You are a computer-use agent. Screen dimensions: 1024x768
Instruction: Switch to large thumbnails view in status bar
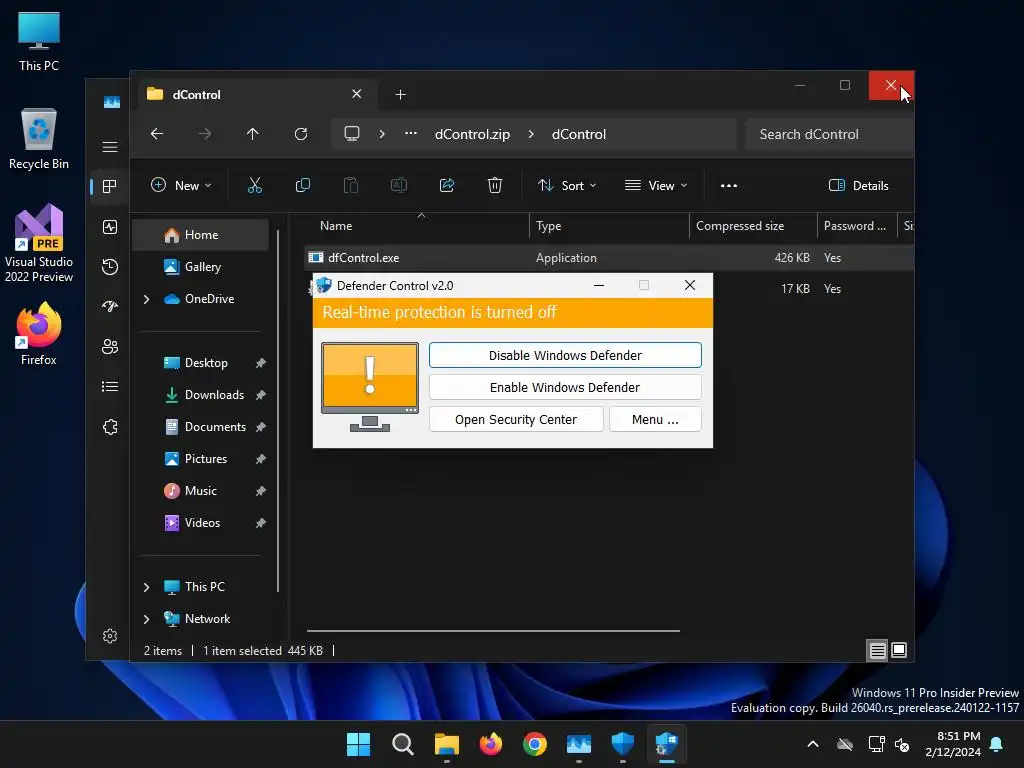(x=899, y=650)
